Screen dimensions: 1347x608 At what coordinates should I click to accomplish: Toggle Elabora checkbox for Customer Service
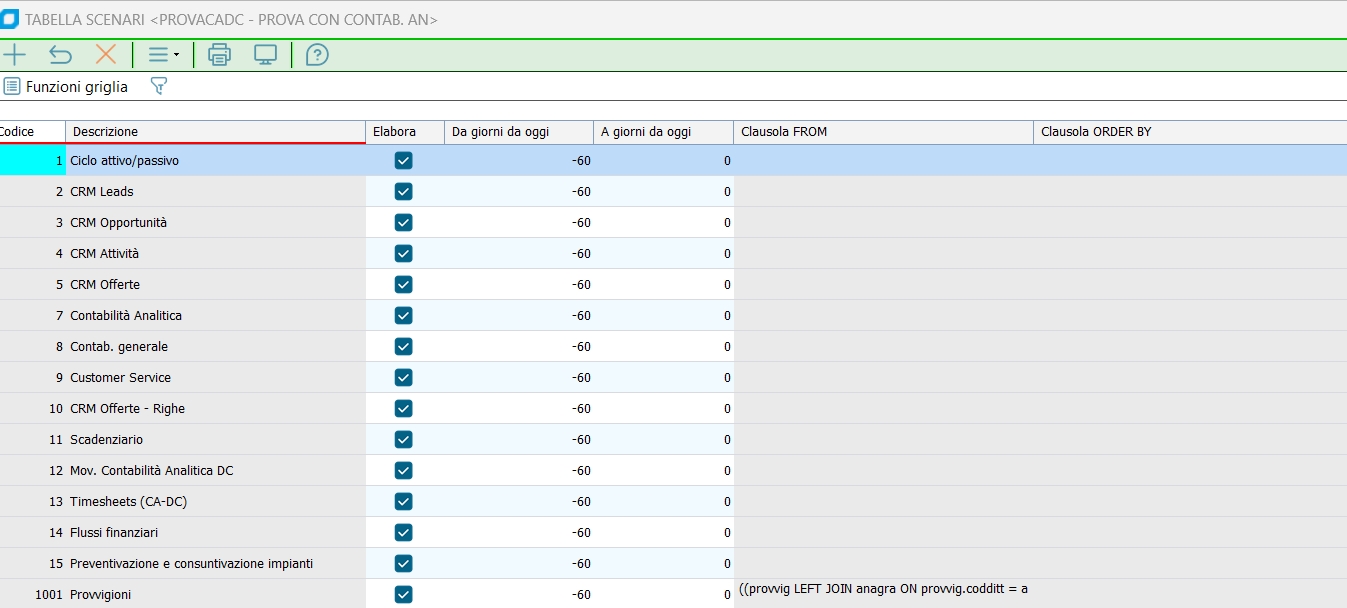tap(404, 377)
